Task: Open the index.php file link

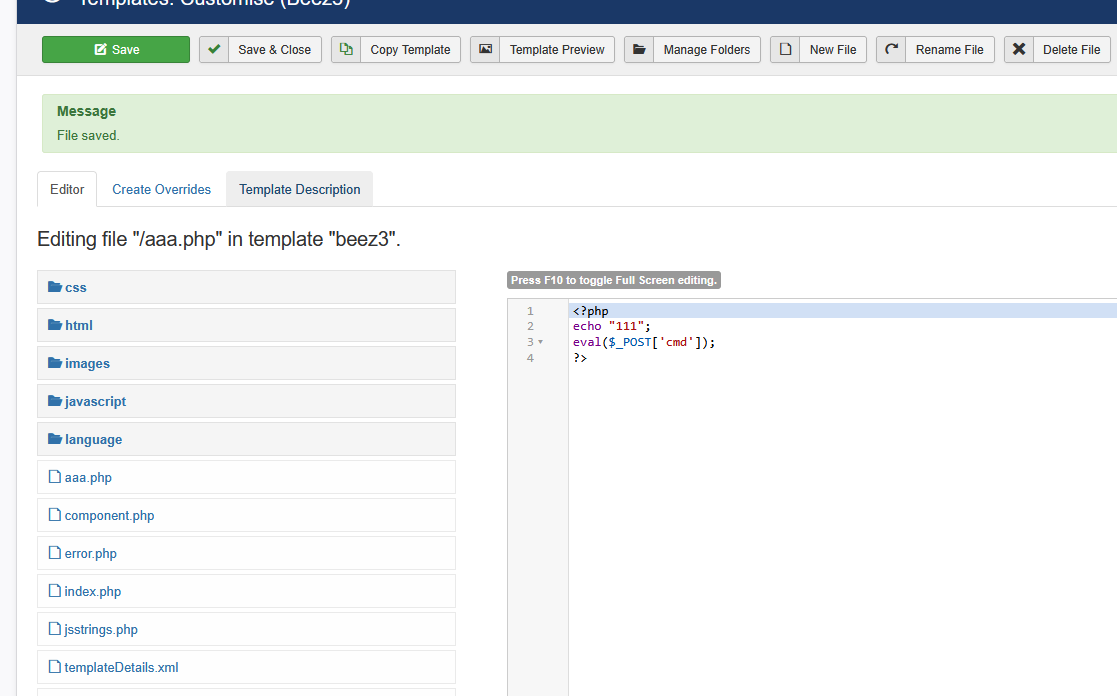Action: (x=92, y=592)
